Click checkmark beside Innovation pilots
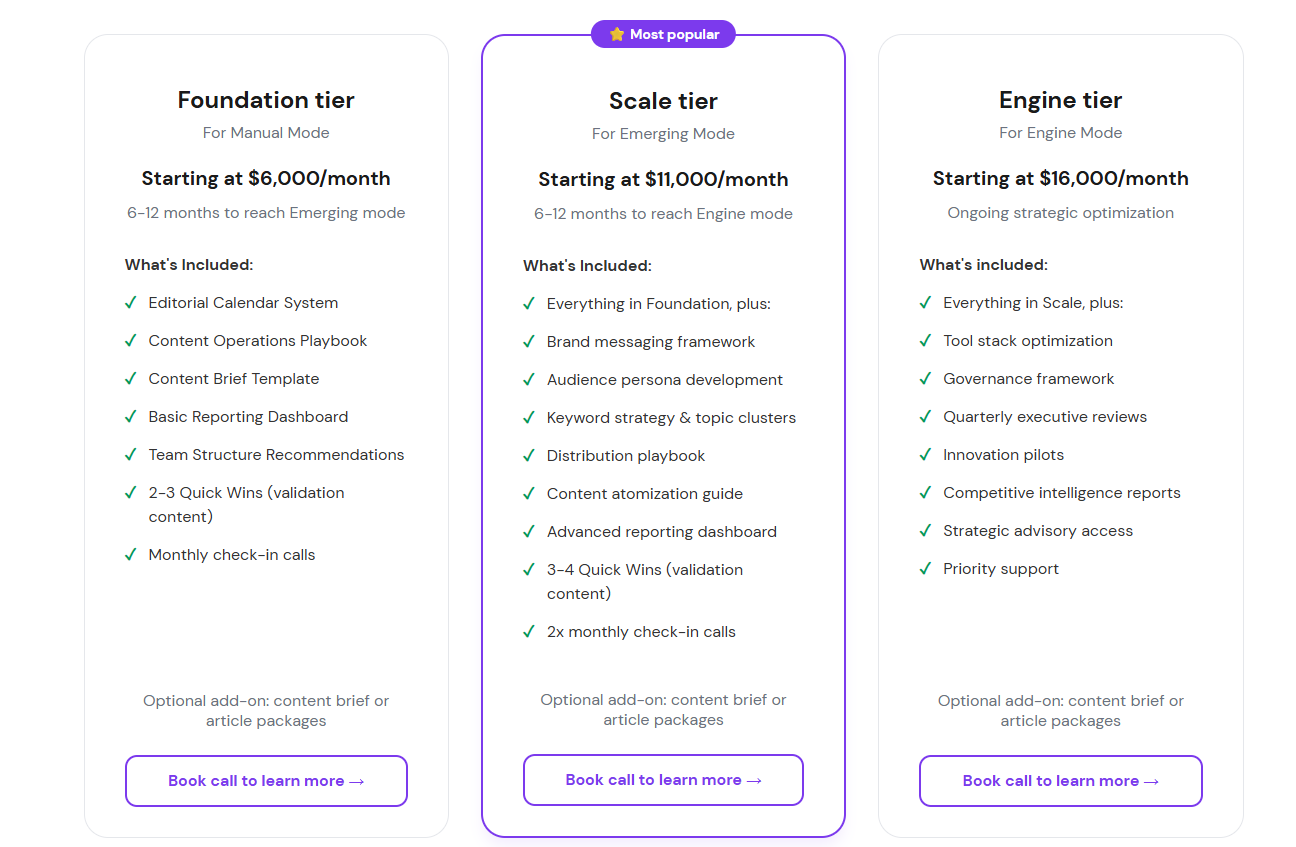The image size is (1296, 847). tap(925, 454)
